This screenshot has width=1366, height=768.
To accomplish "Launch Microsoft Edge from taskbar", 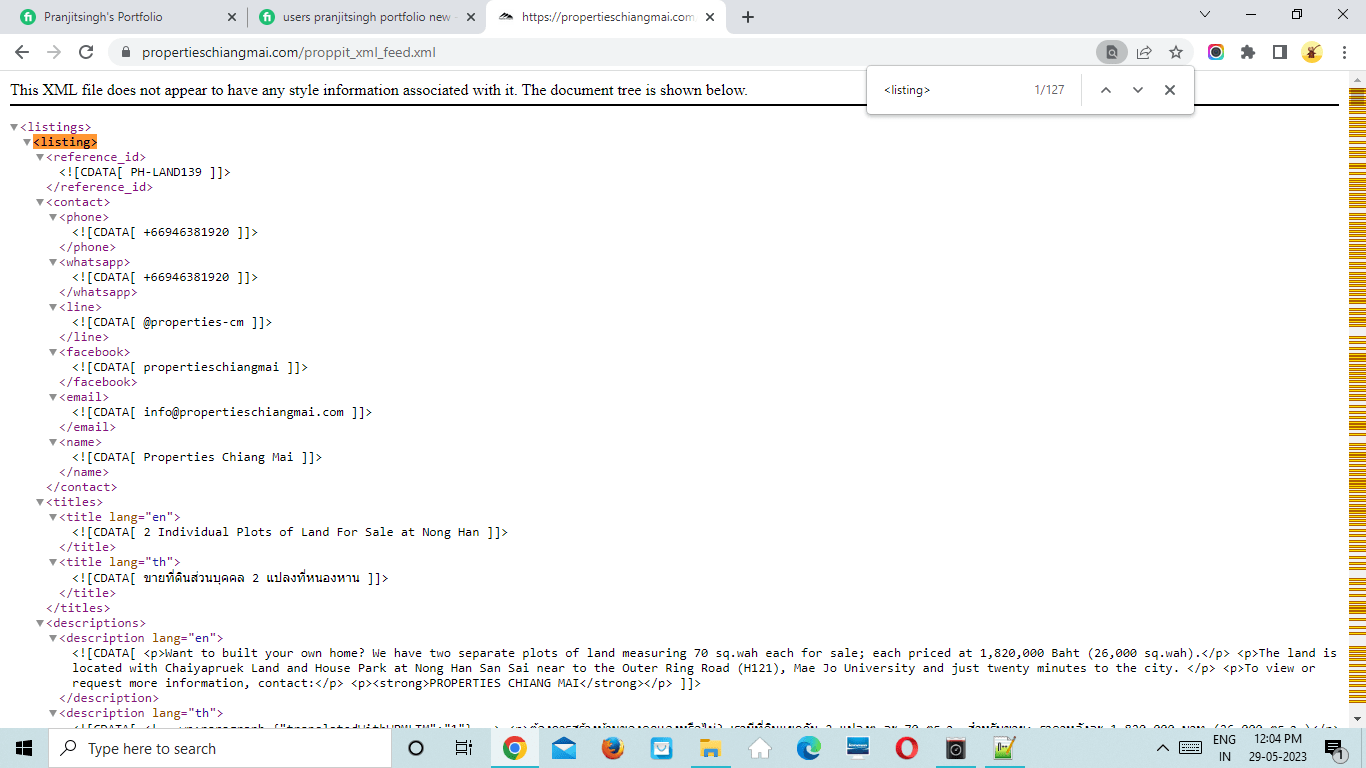I will click(x=808, y=748).
